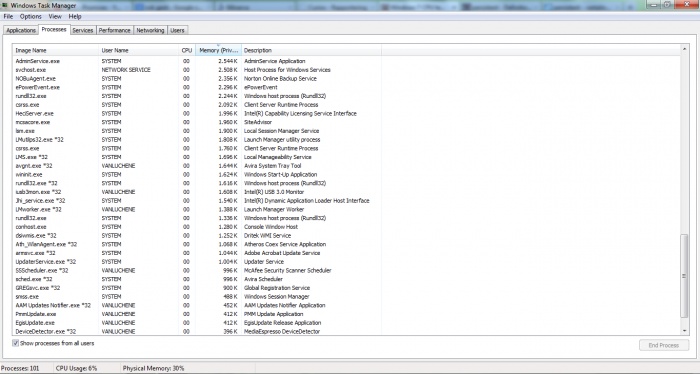Select svchost.exe NETWORK SERVICE row
700x374 pixels.
[346, 70]
